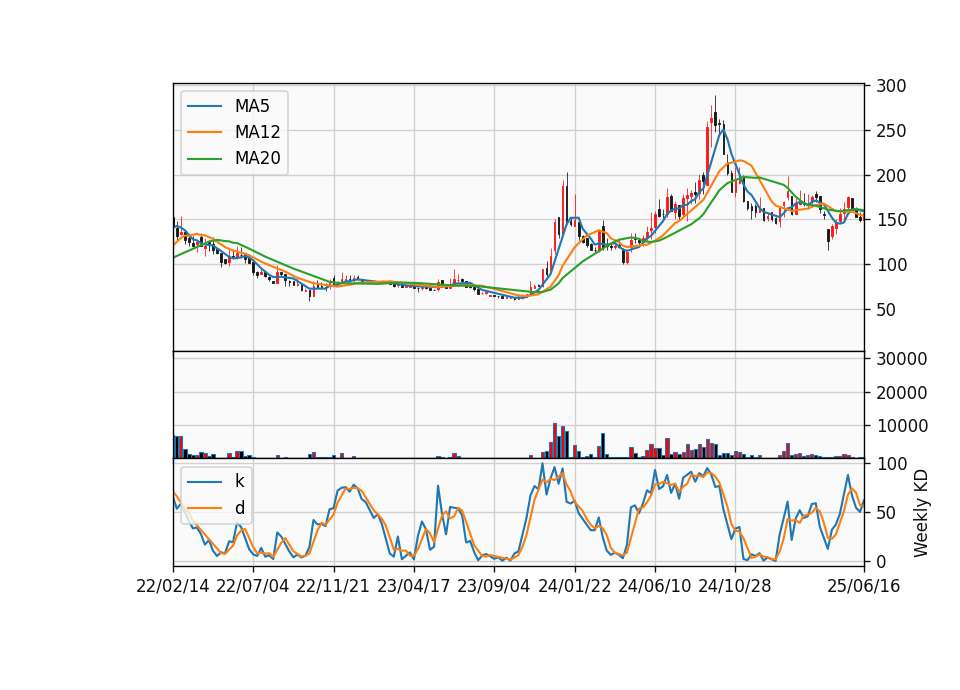This screenshot has height=690, width=960.
Task: Click the 30000 volume axis label
Action: [x=901, y=359]
